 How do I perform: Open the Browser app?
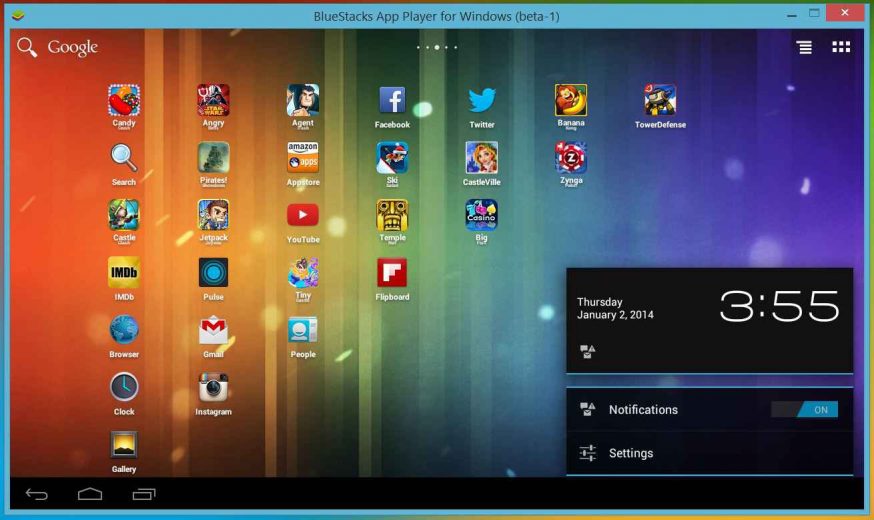[x=124, y=330]
